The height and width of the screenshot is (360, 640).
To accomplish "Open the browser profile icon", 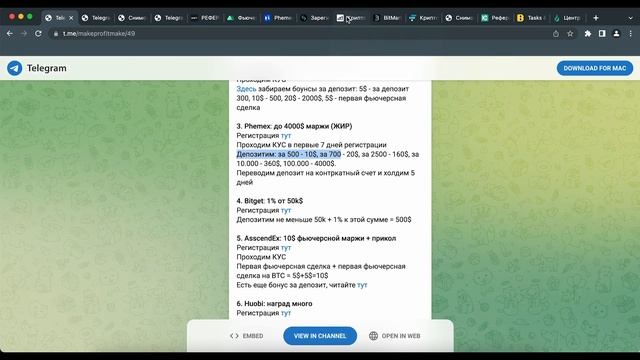I will point(616,33).
